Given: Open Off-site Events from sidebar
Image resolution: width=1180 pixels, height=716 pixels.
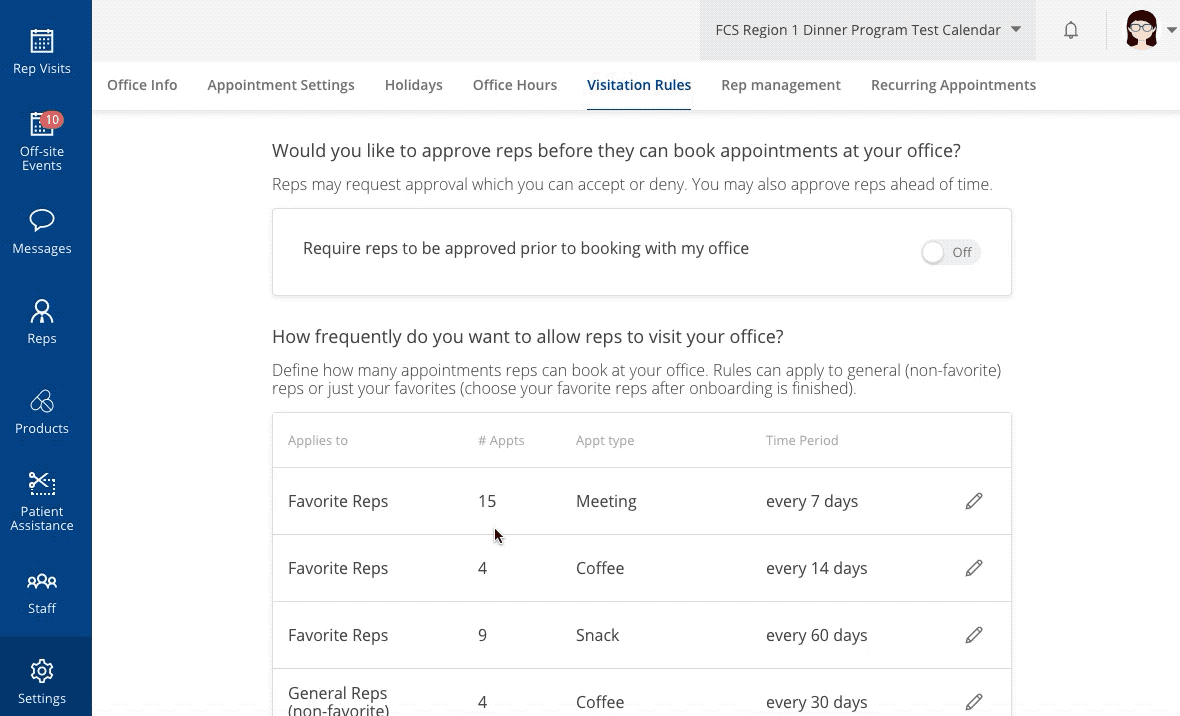Looking at the screenshot, I should pos(42,140).
